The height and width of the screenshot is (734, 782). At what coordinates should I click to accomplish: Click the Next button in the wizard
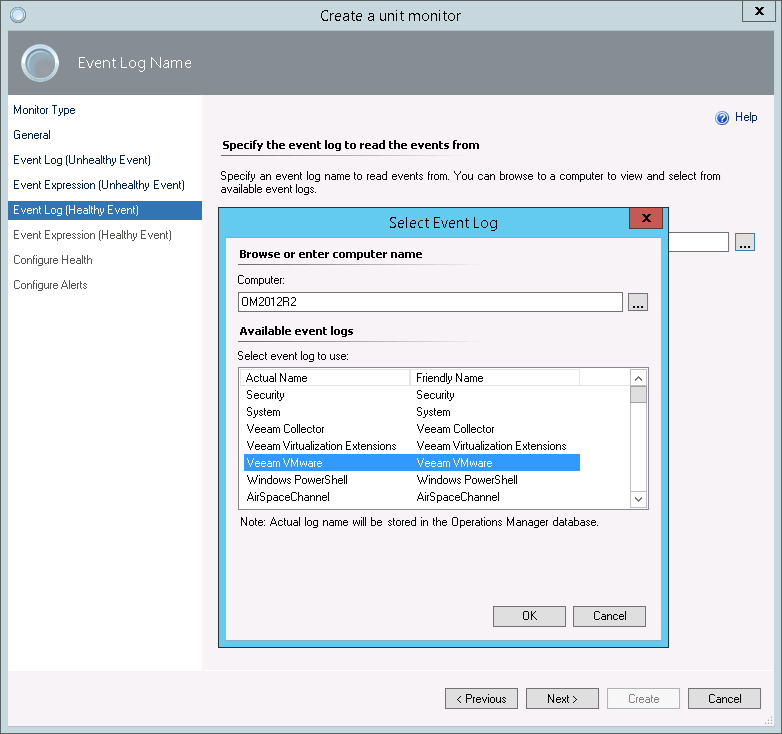(562, 699)
